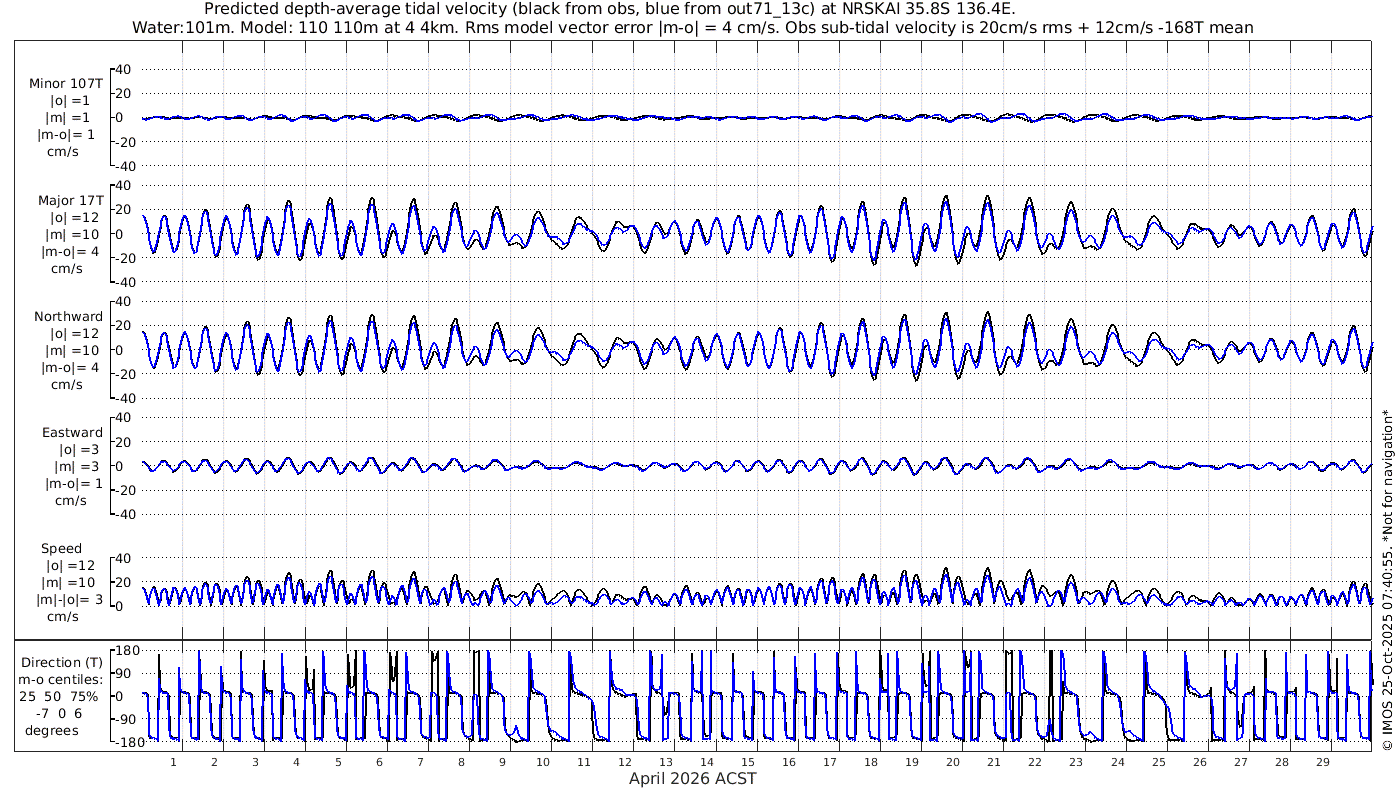Image resolution: width=1400 pixels, height=800 pixels.
Task: Click the '-7 0 6' centile values
Action: click(x=62, y=713)
